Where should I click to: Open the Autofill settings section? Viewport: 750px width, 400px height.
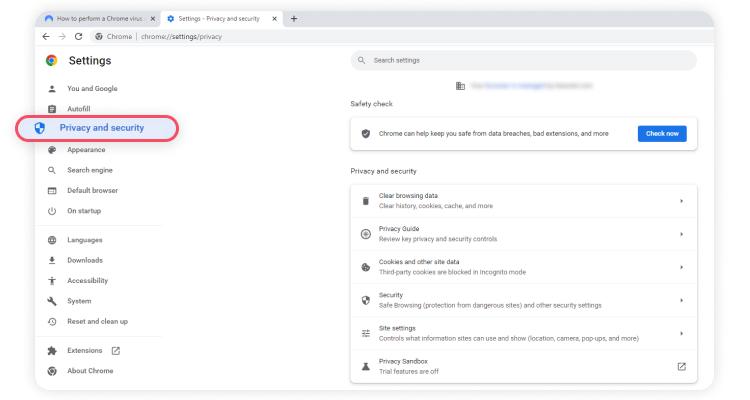[79, 109]
